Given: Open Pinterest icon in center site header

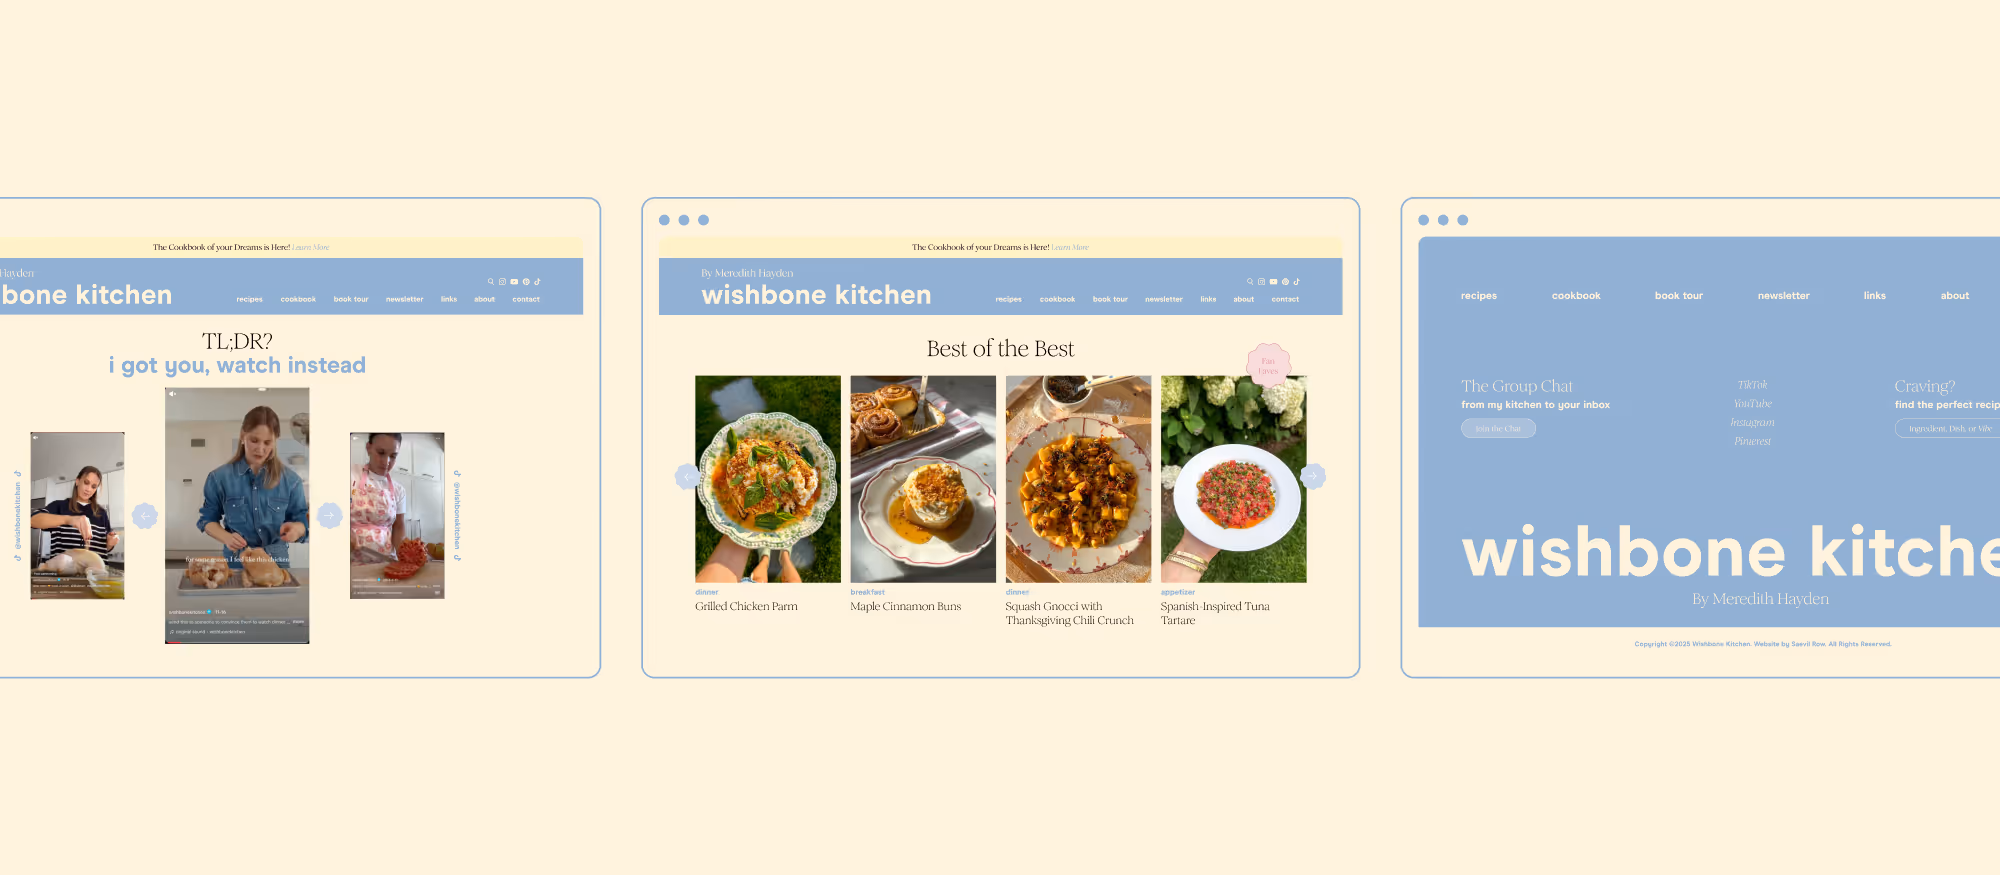Looking at the screenshot, I should [1286, 282].
